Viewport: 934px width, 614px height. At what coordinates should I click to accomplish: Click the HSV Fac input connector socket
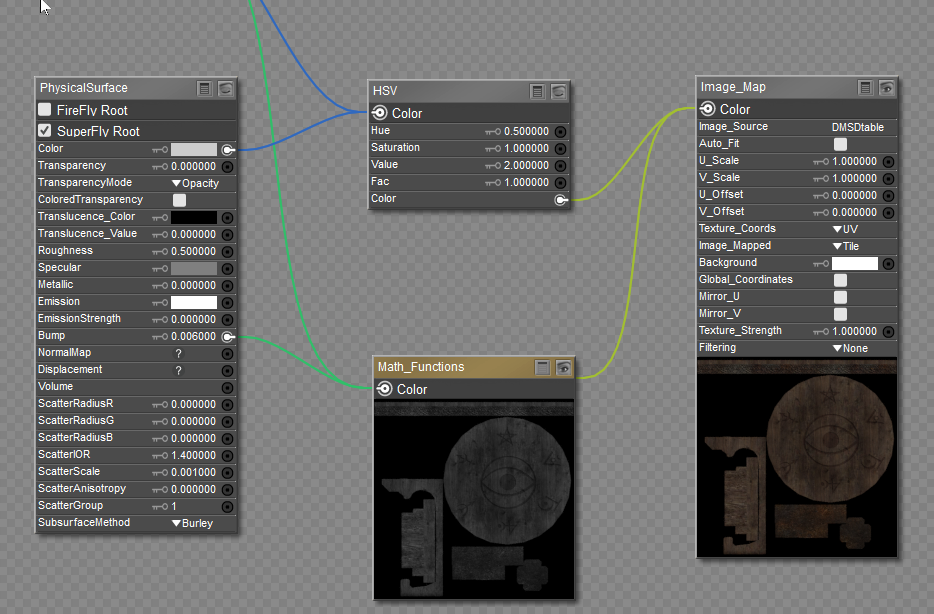tap(561, 182)
